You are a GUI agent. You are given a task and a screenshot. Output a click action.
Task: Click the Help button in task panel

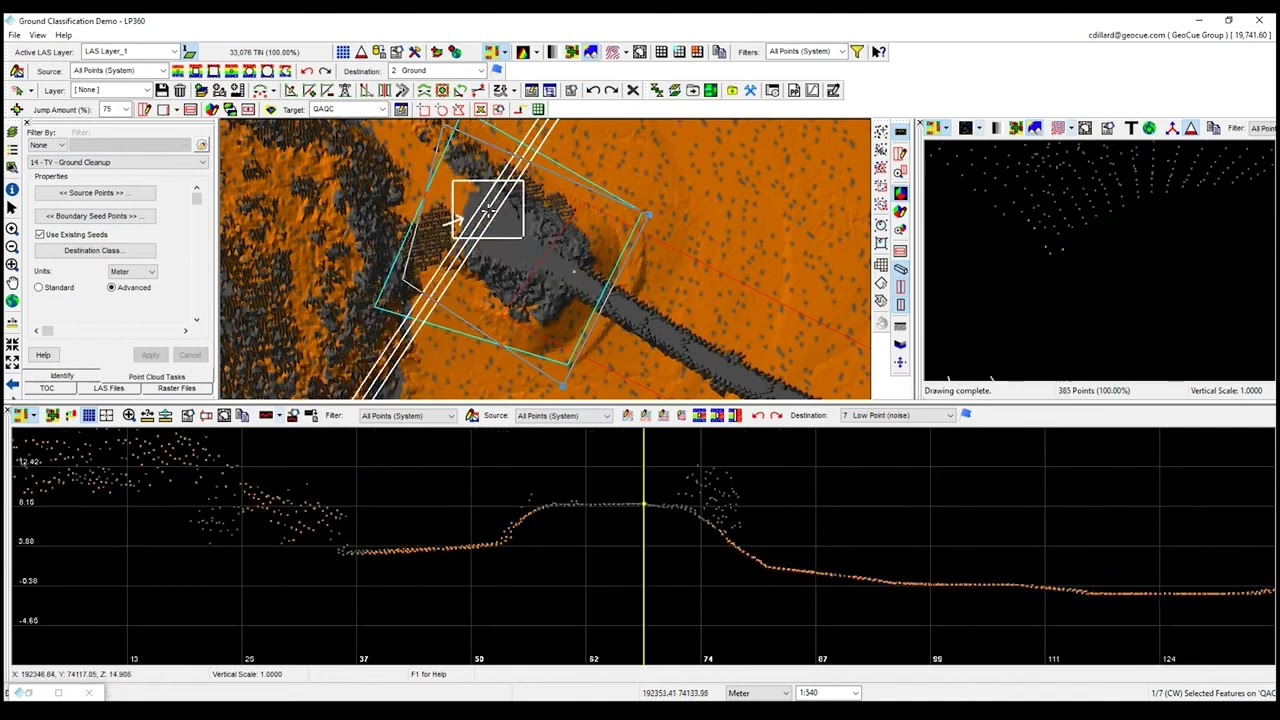pyautogui.click(x=43, y=355)
